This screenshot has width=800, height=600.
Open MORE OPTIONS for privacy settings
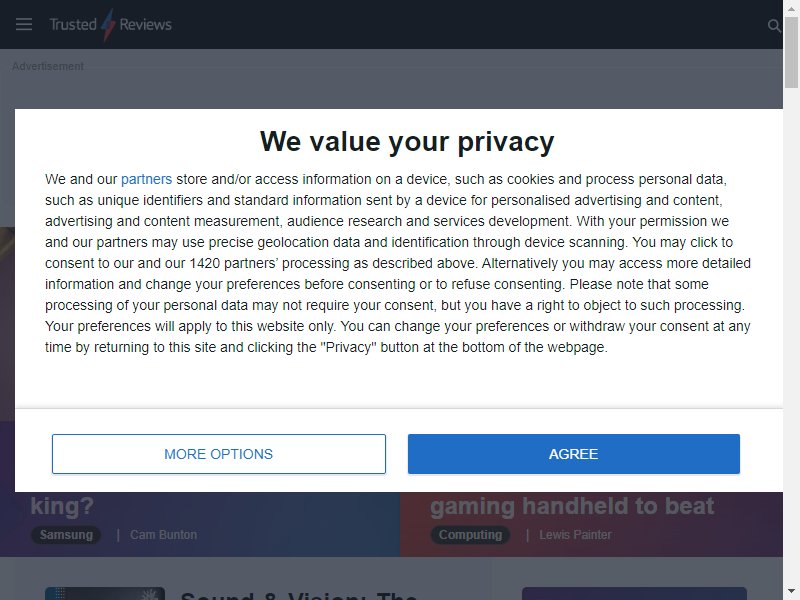pyautogui.click(x=218, y=454)
